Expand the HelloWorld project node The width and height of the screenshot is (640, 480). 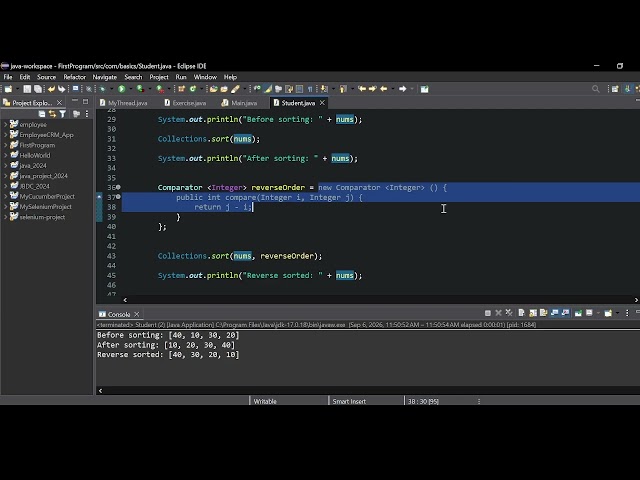[x=5, y=155]
